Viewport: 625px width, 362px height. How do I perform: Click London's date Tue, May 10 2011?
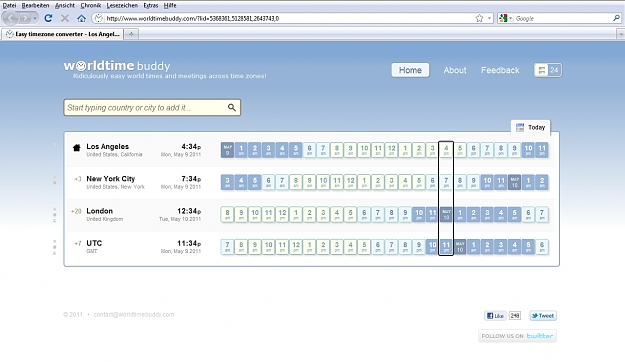pyautogui.click(x=181, y=219)
